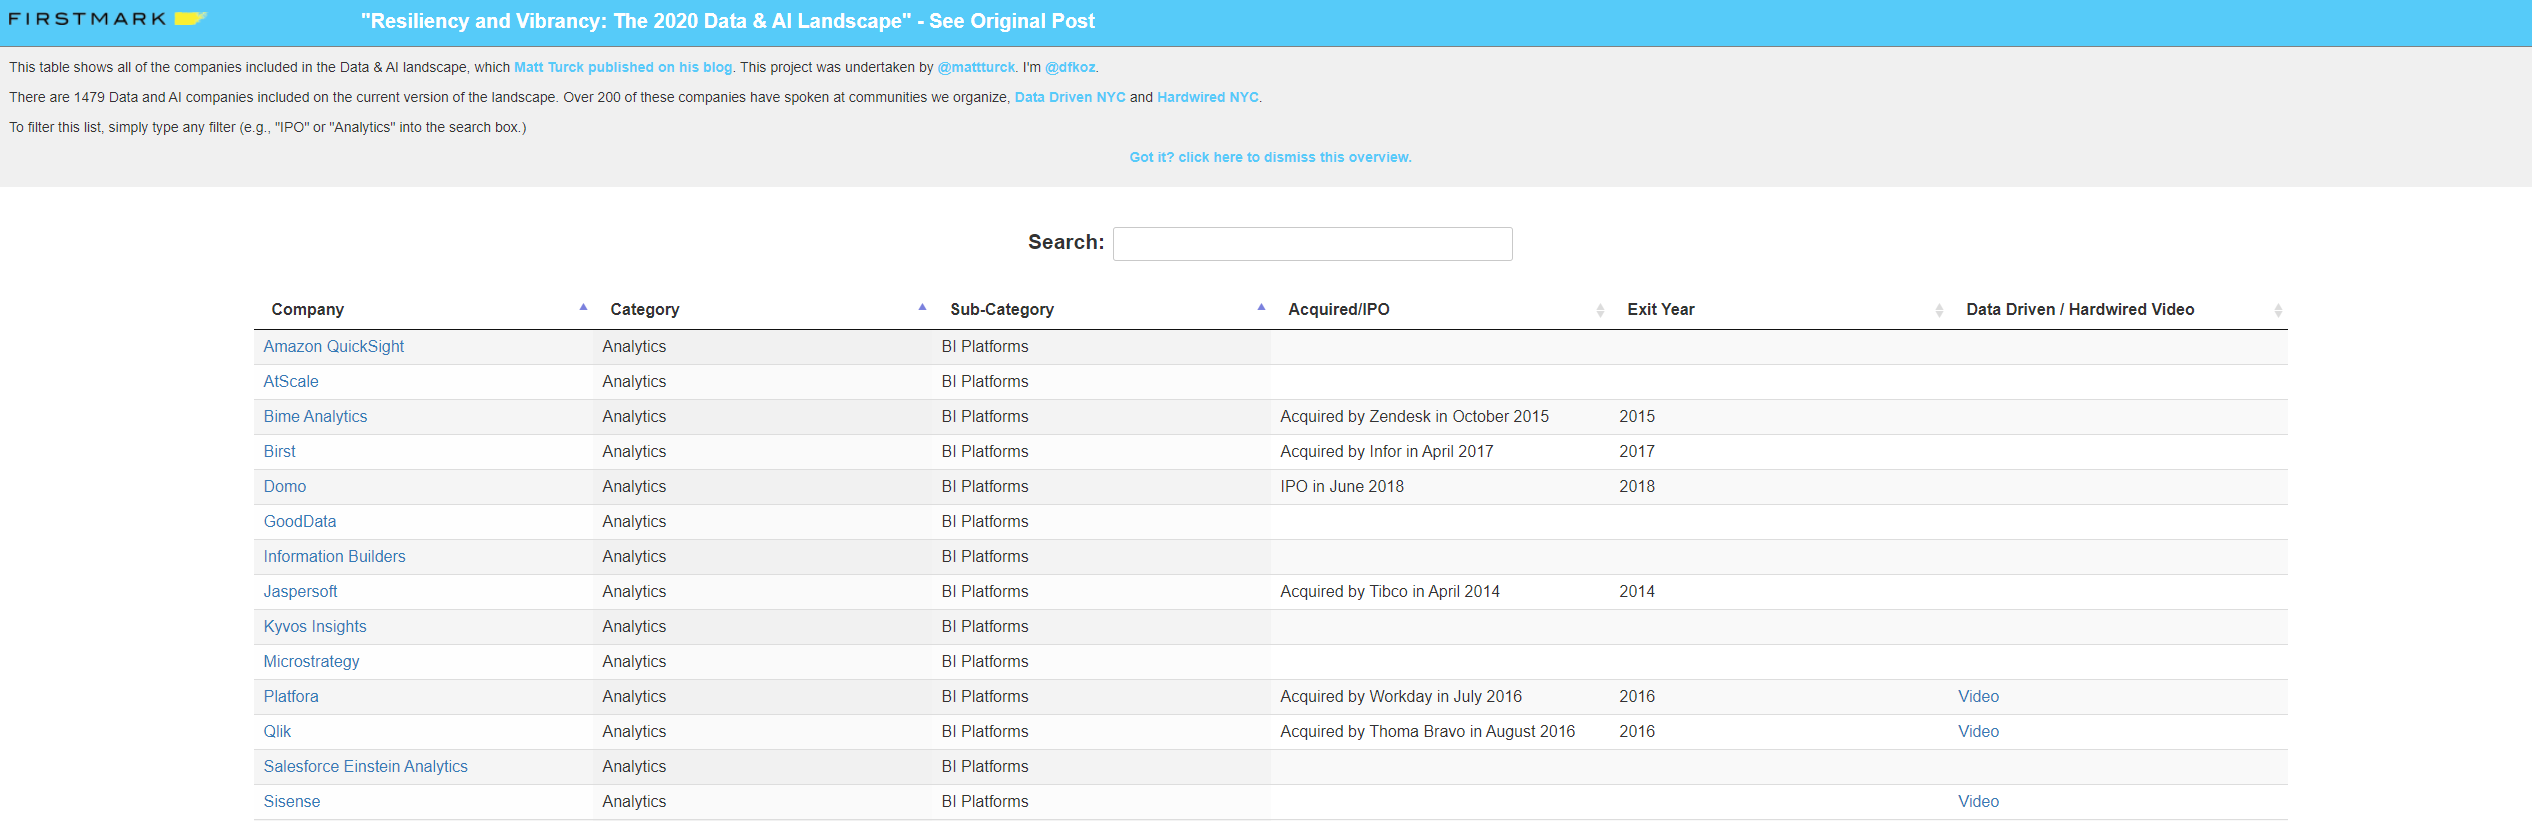Click the FirstMark logo
This screenshot has width=2532, height=821.
(106, 19)
